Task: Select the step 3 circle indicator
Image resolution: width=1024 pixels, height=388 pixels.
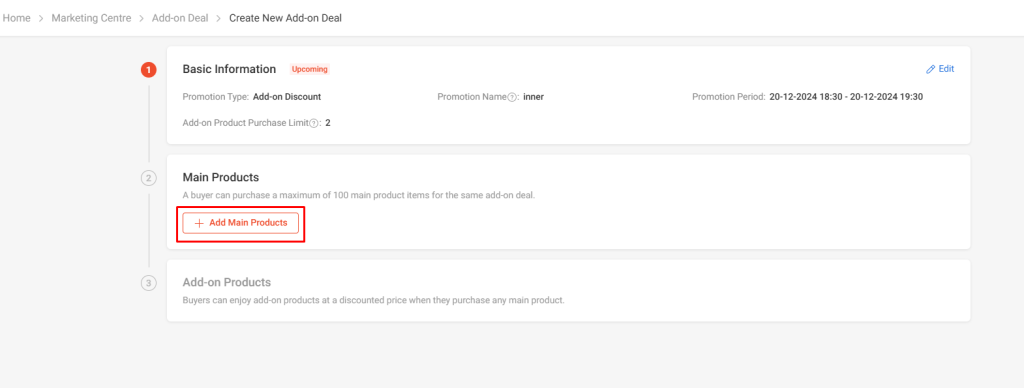Action: tap(149, 283)
